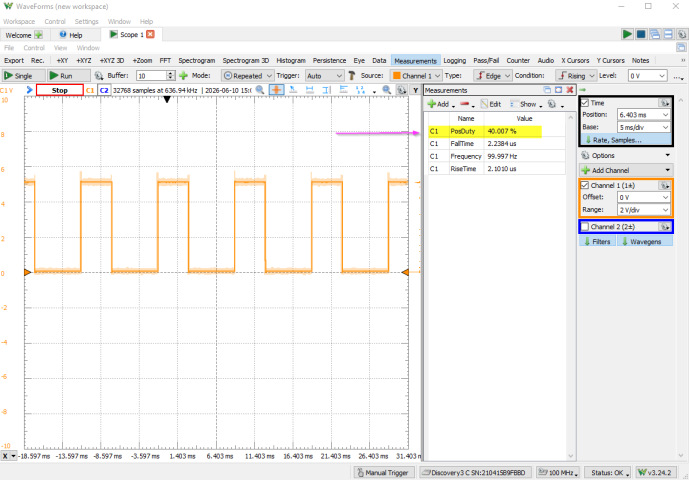Image resolution: width=689 pixels, height=480 pixels.
Task: Open the Level dropdown showing 0 V
Action: 648,76
